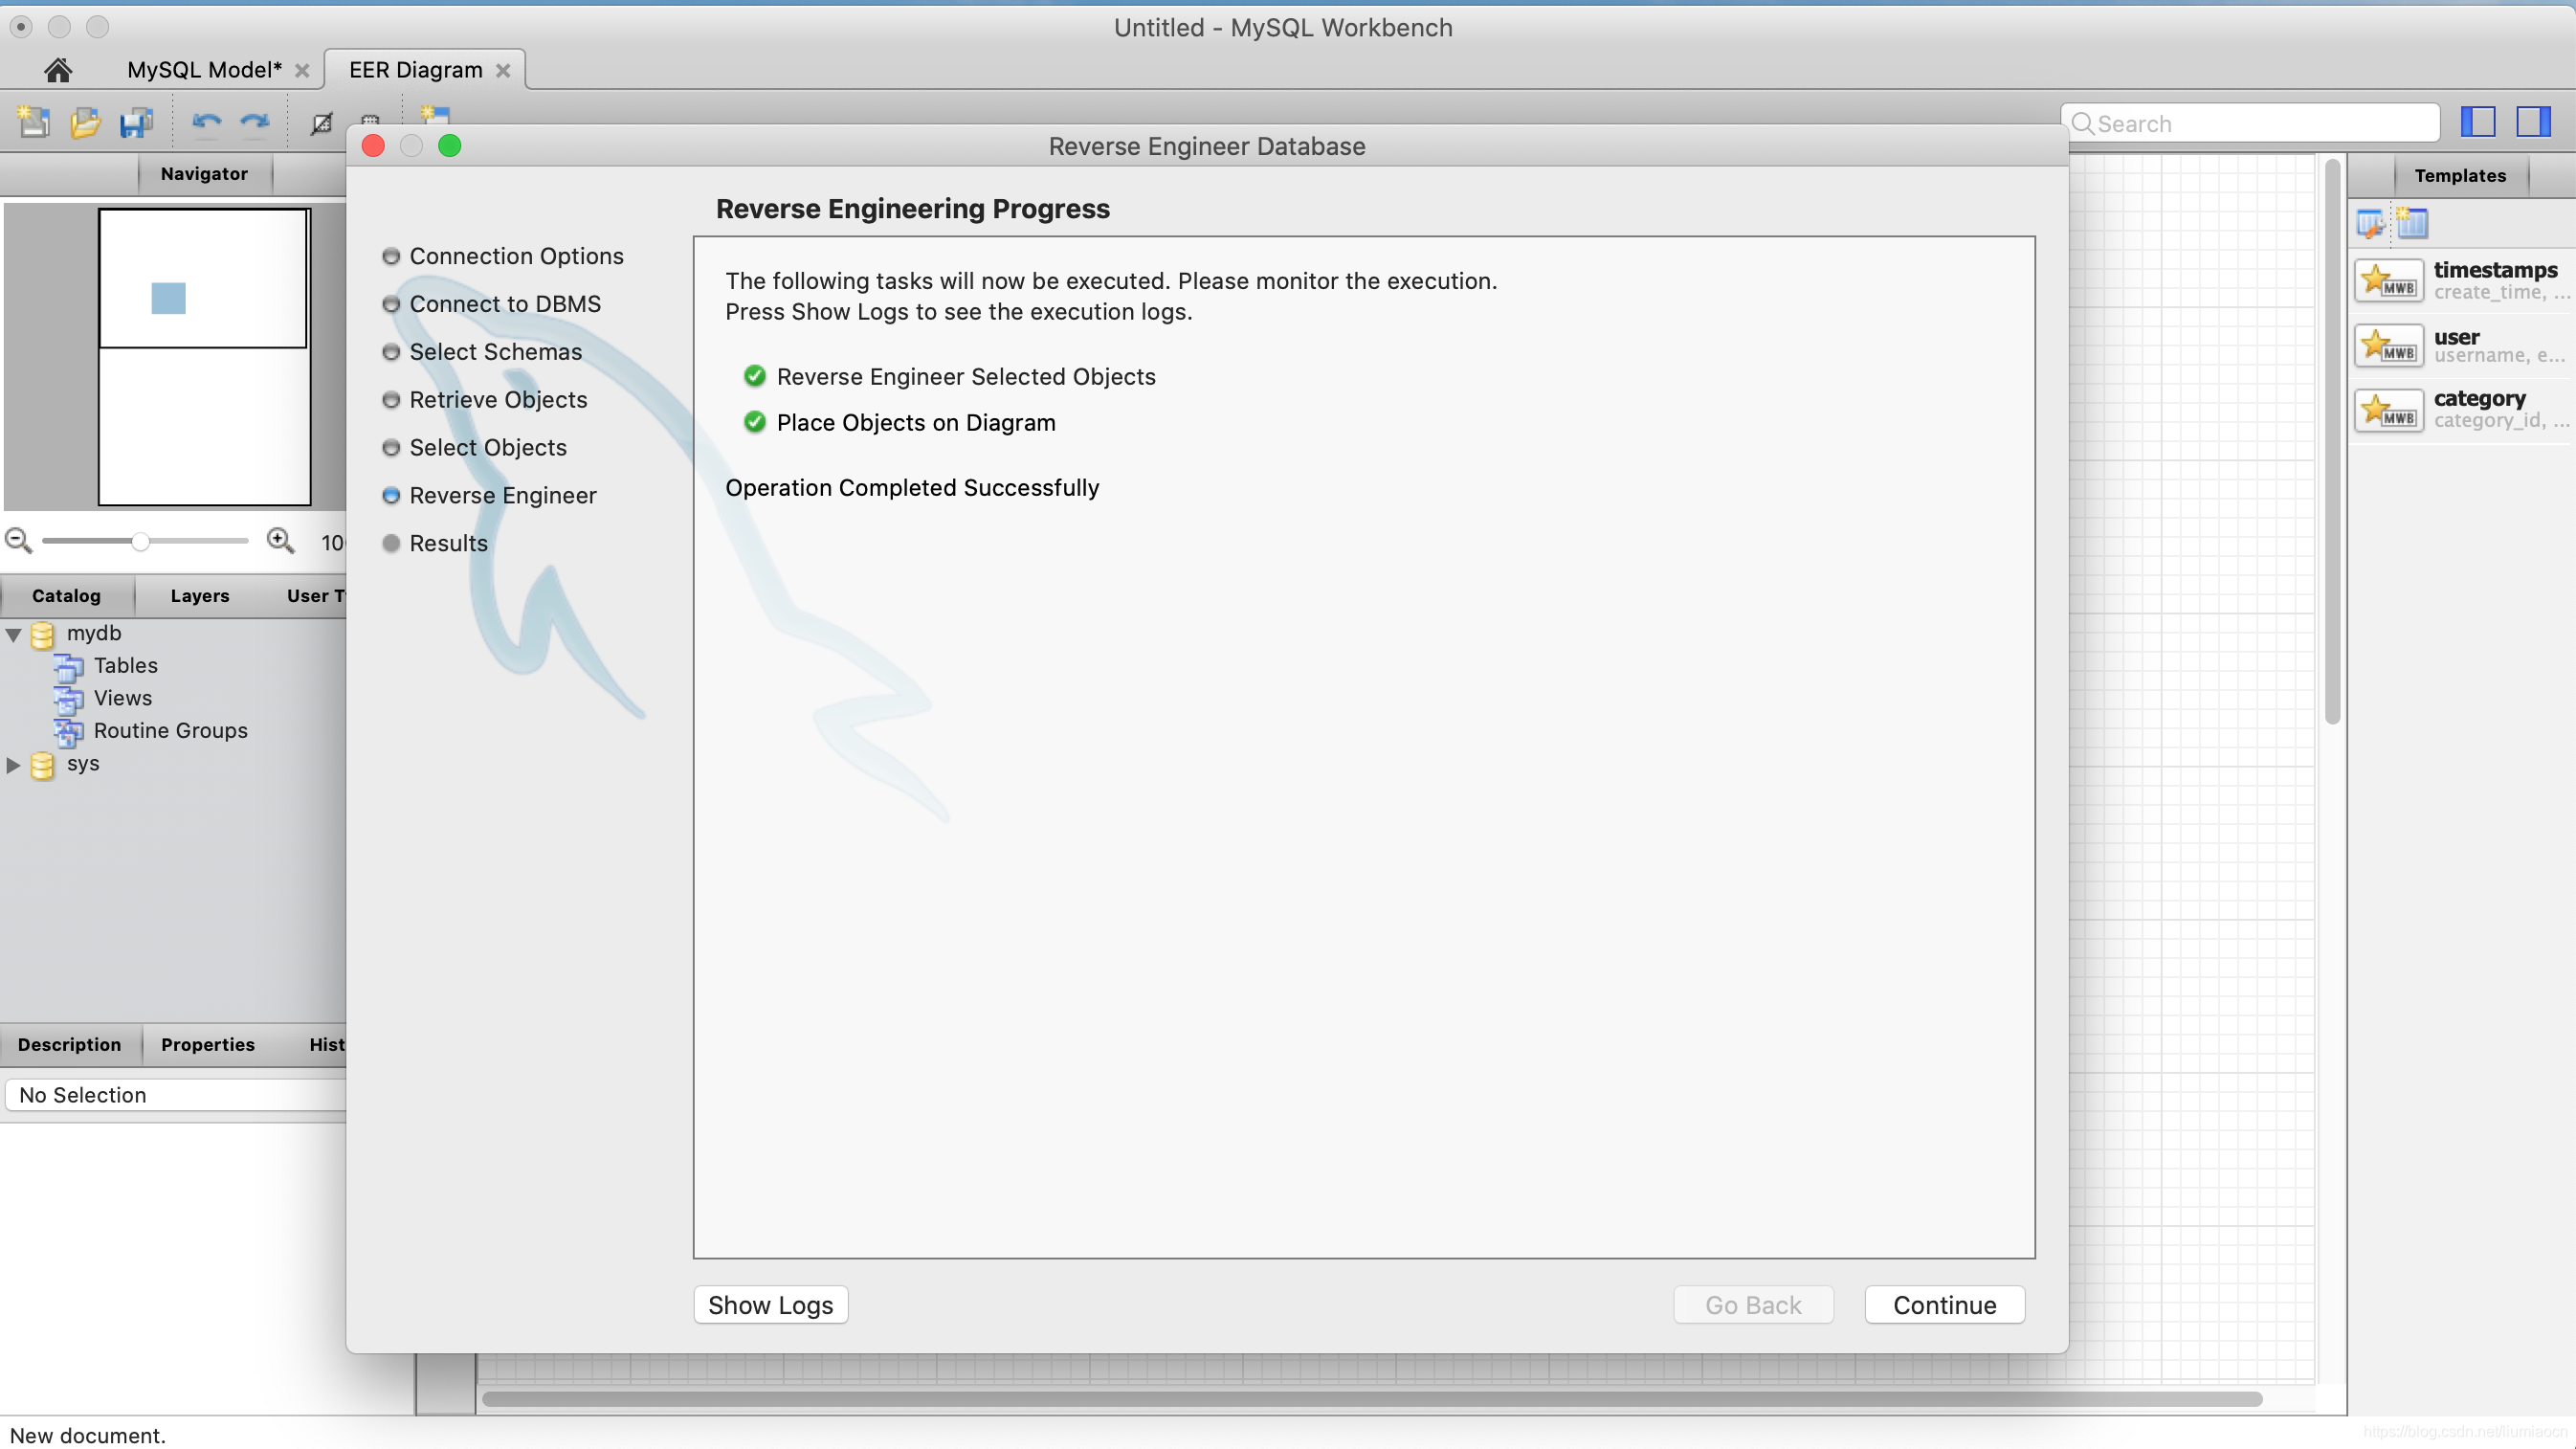
Task: Click the home navigation icon
Action: pyautogui.click(x=58, y=67)
